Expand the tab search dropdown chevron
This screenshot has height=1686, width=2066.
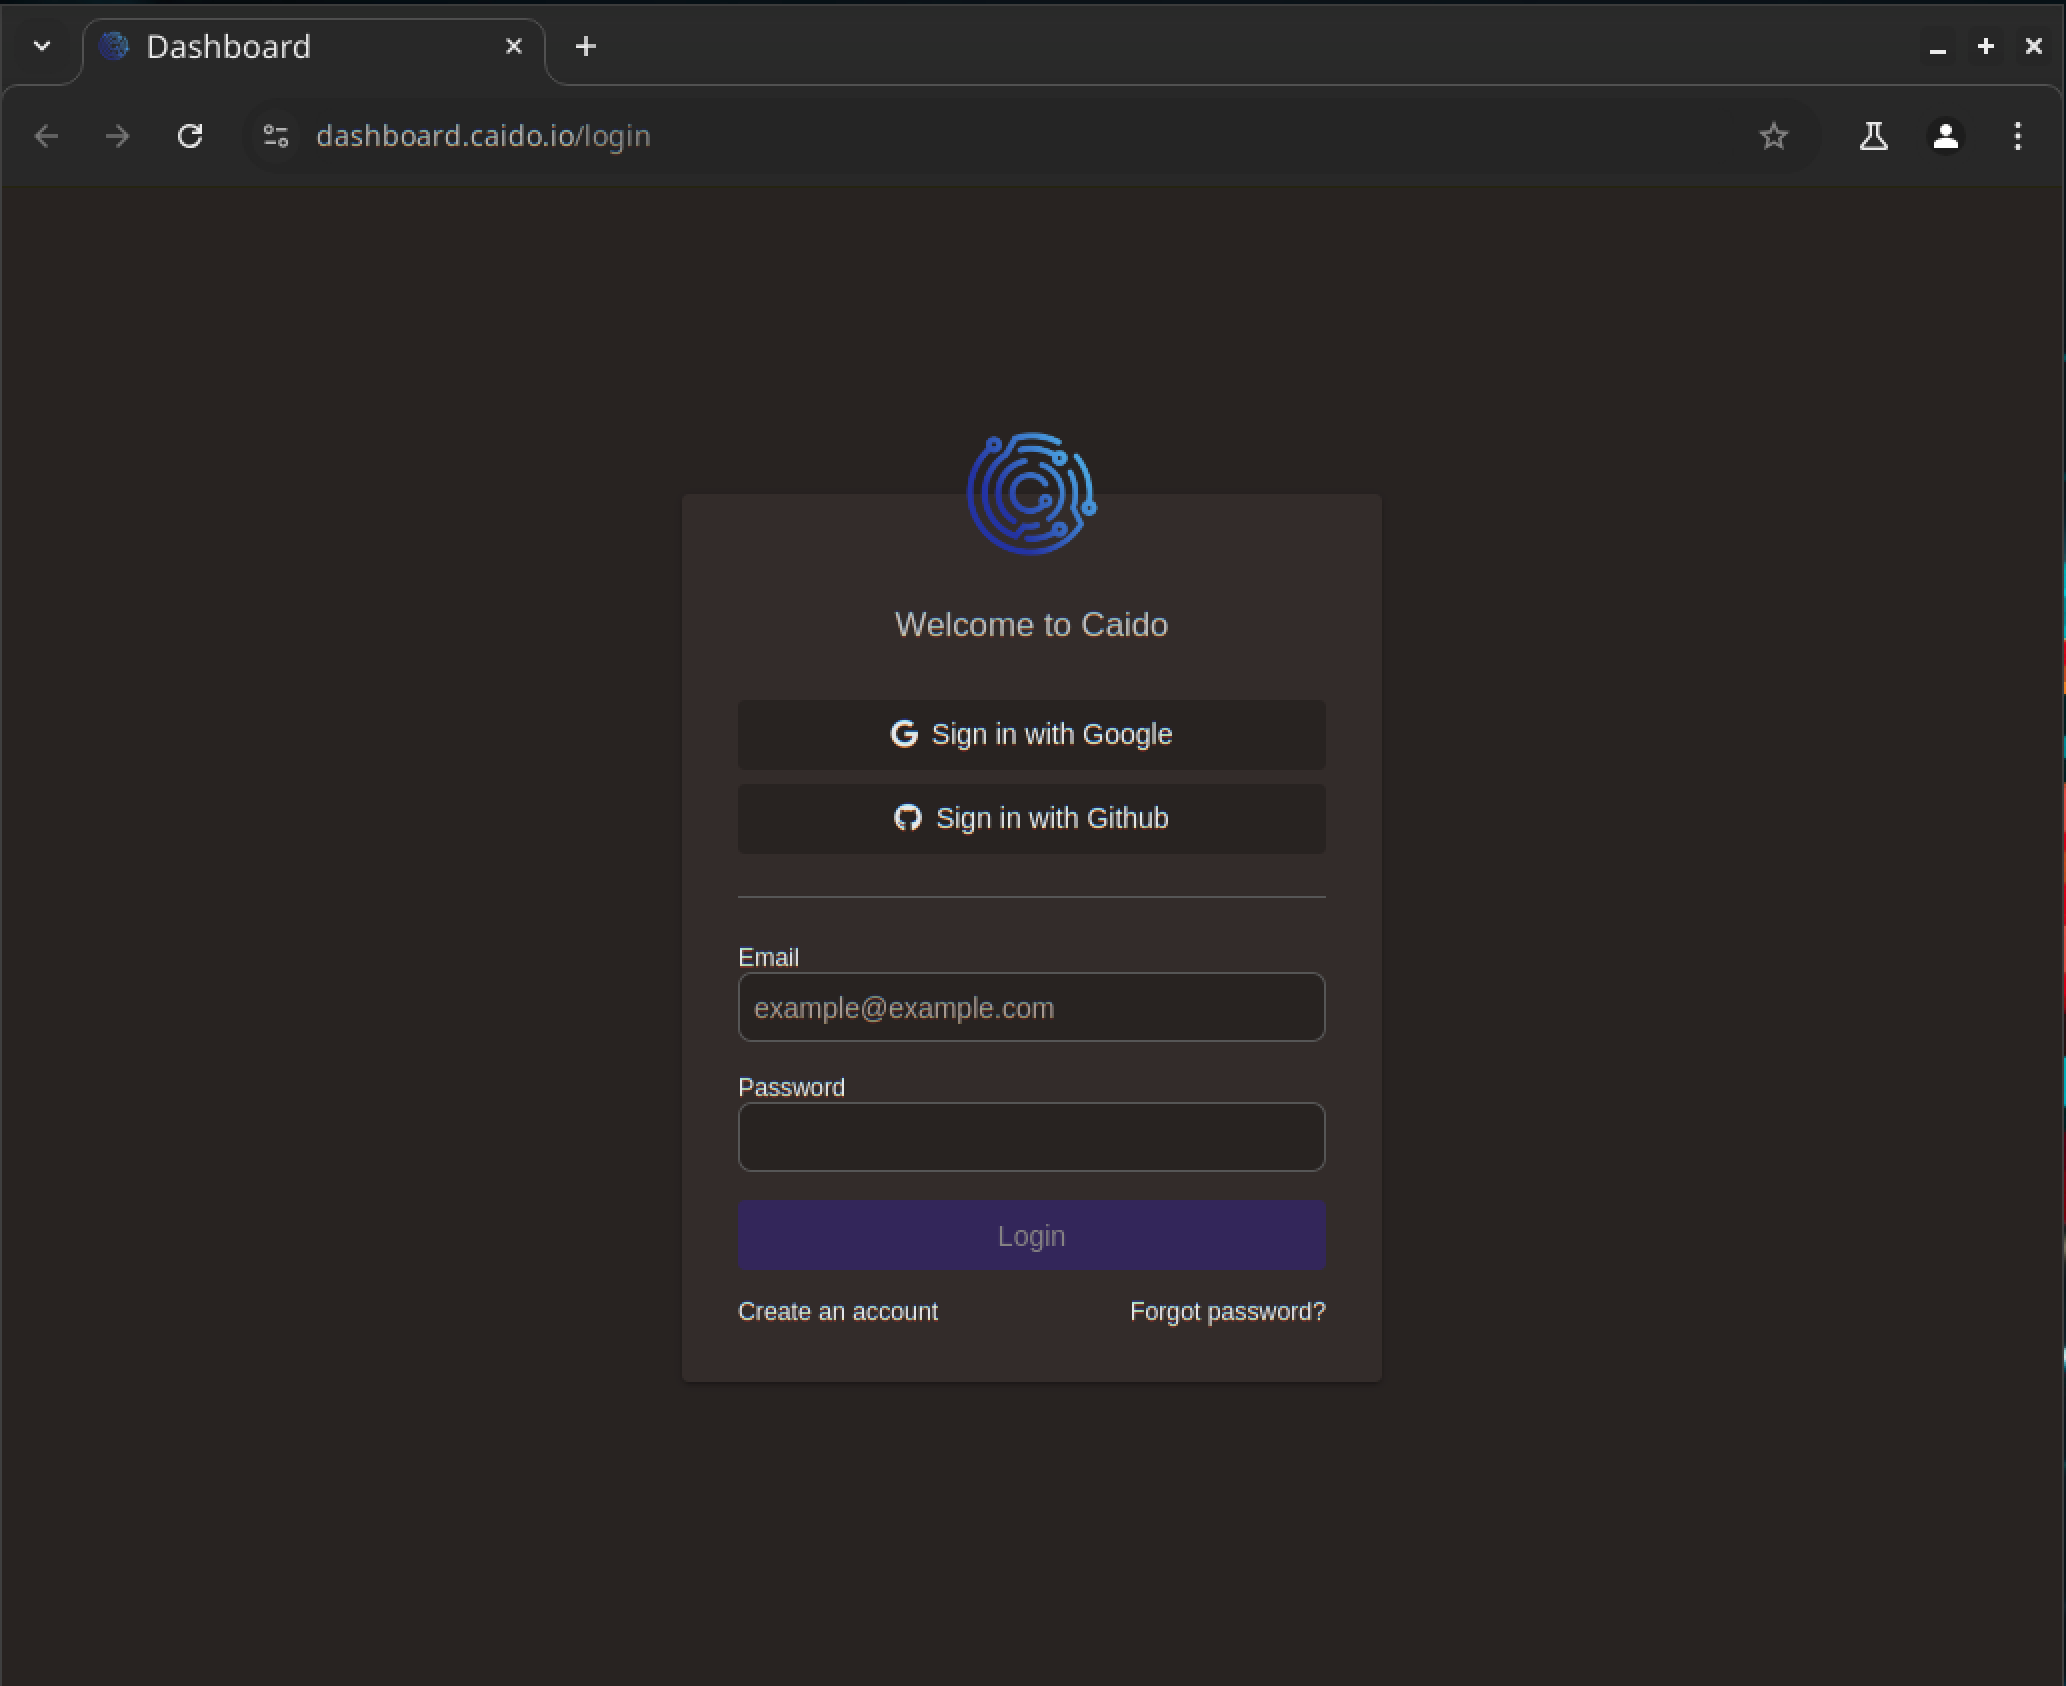click(42, 46)
